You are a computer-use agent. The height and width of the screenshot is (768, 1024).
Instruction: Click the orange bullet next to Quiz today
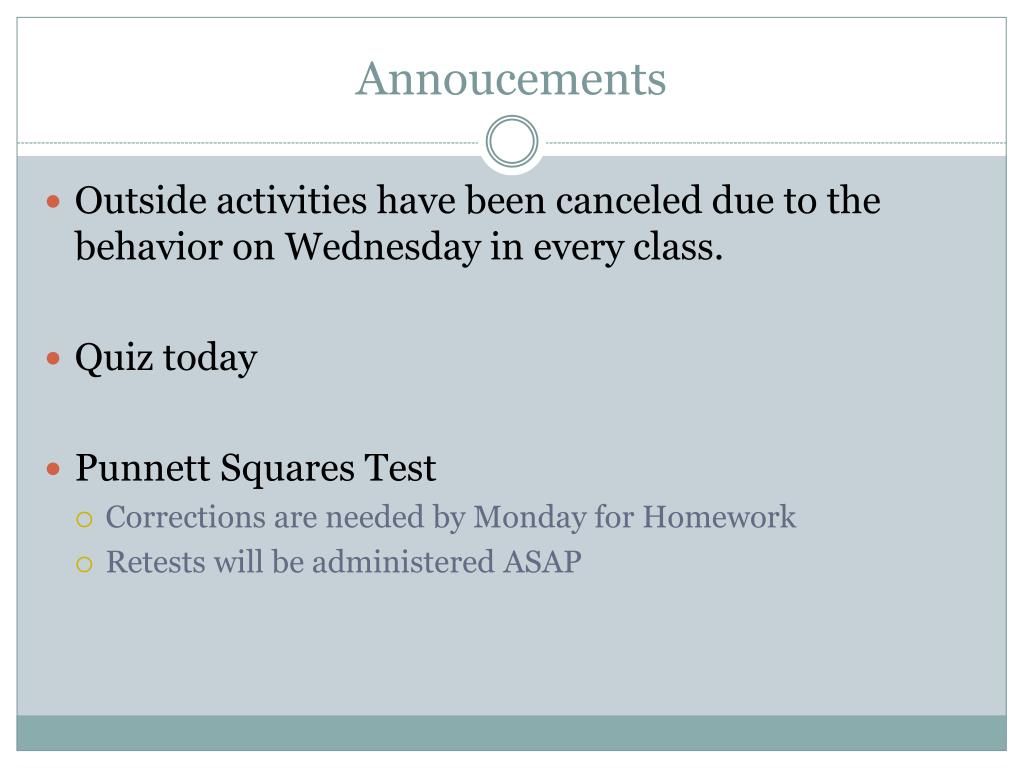[54, 358]
